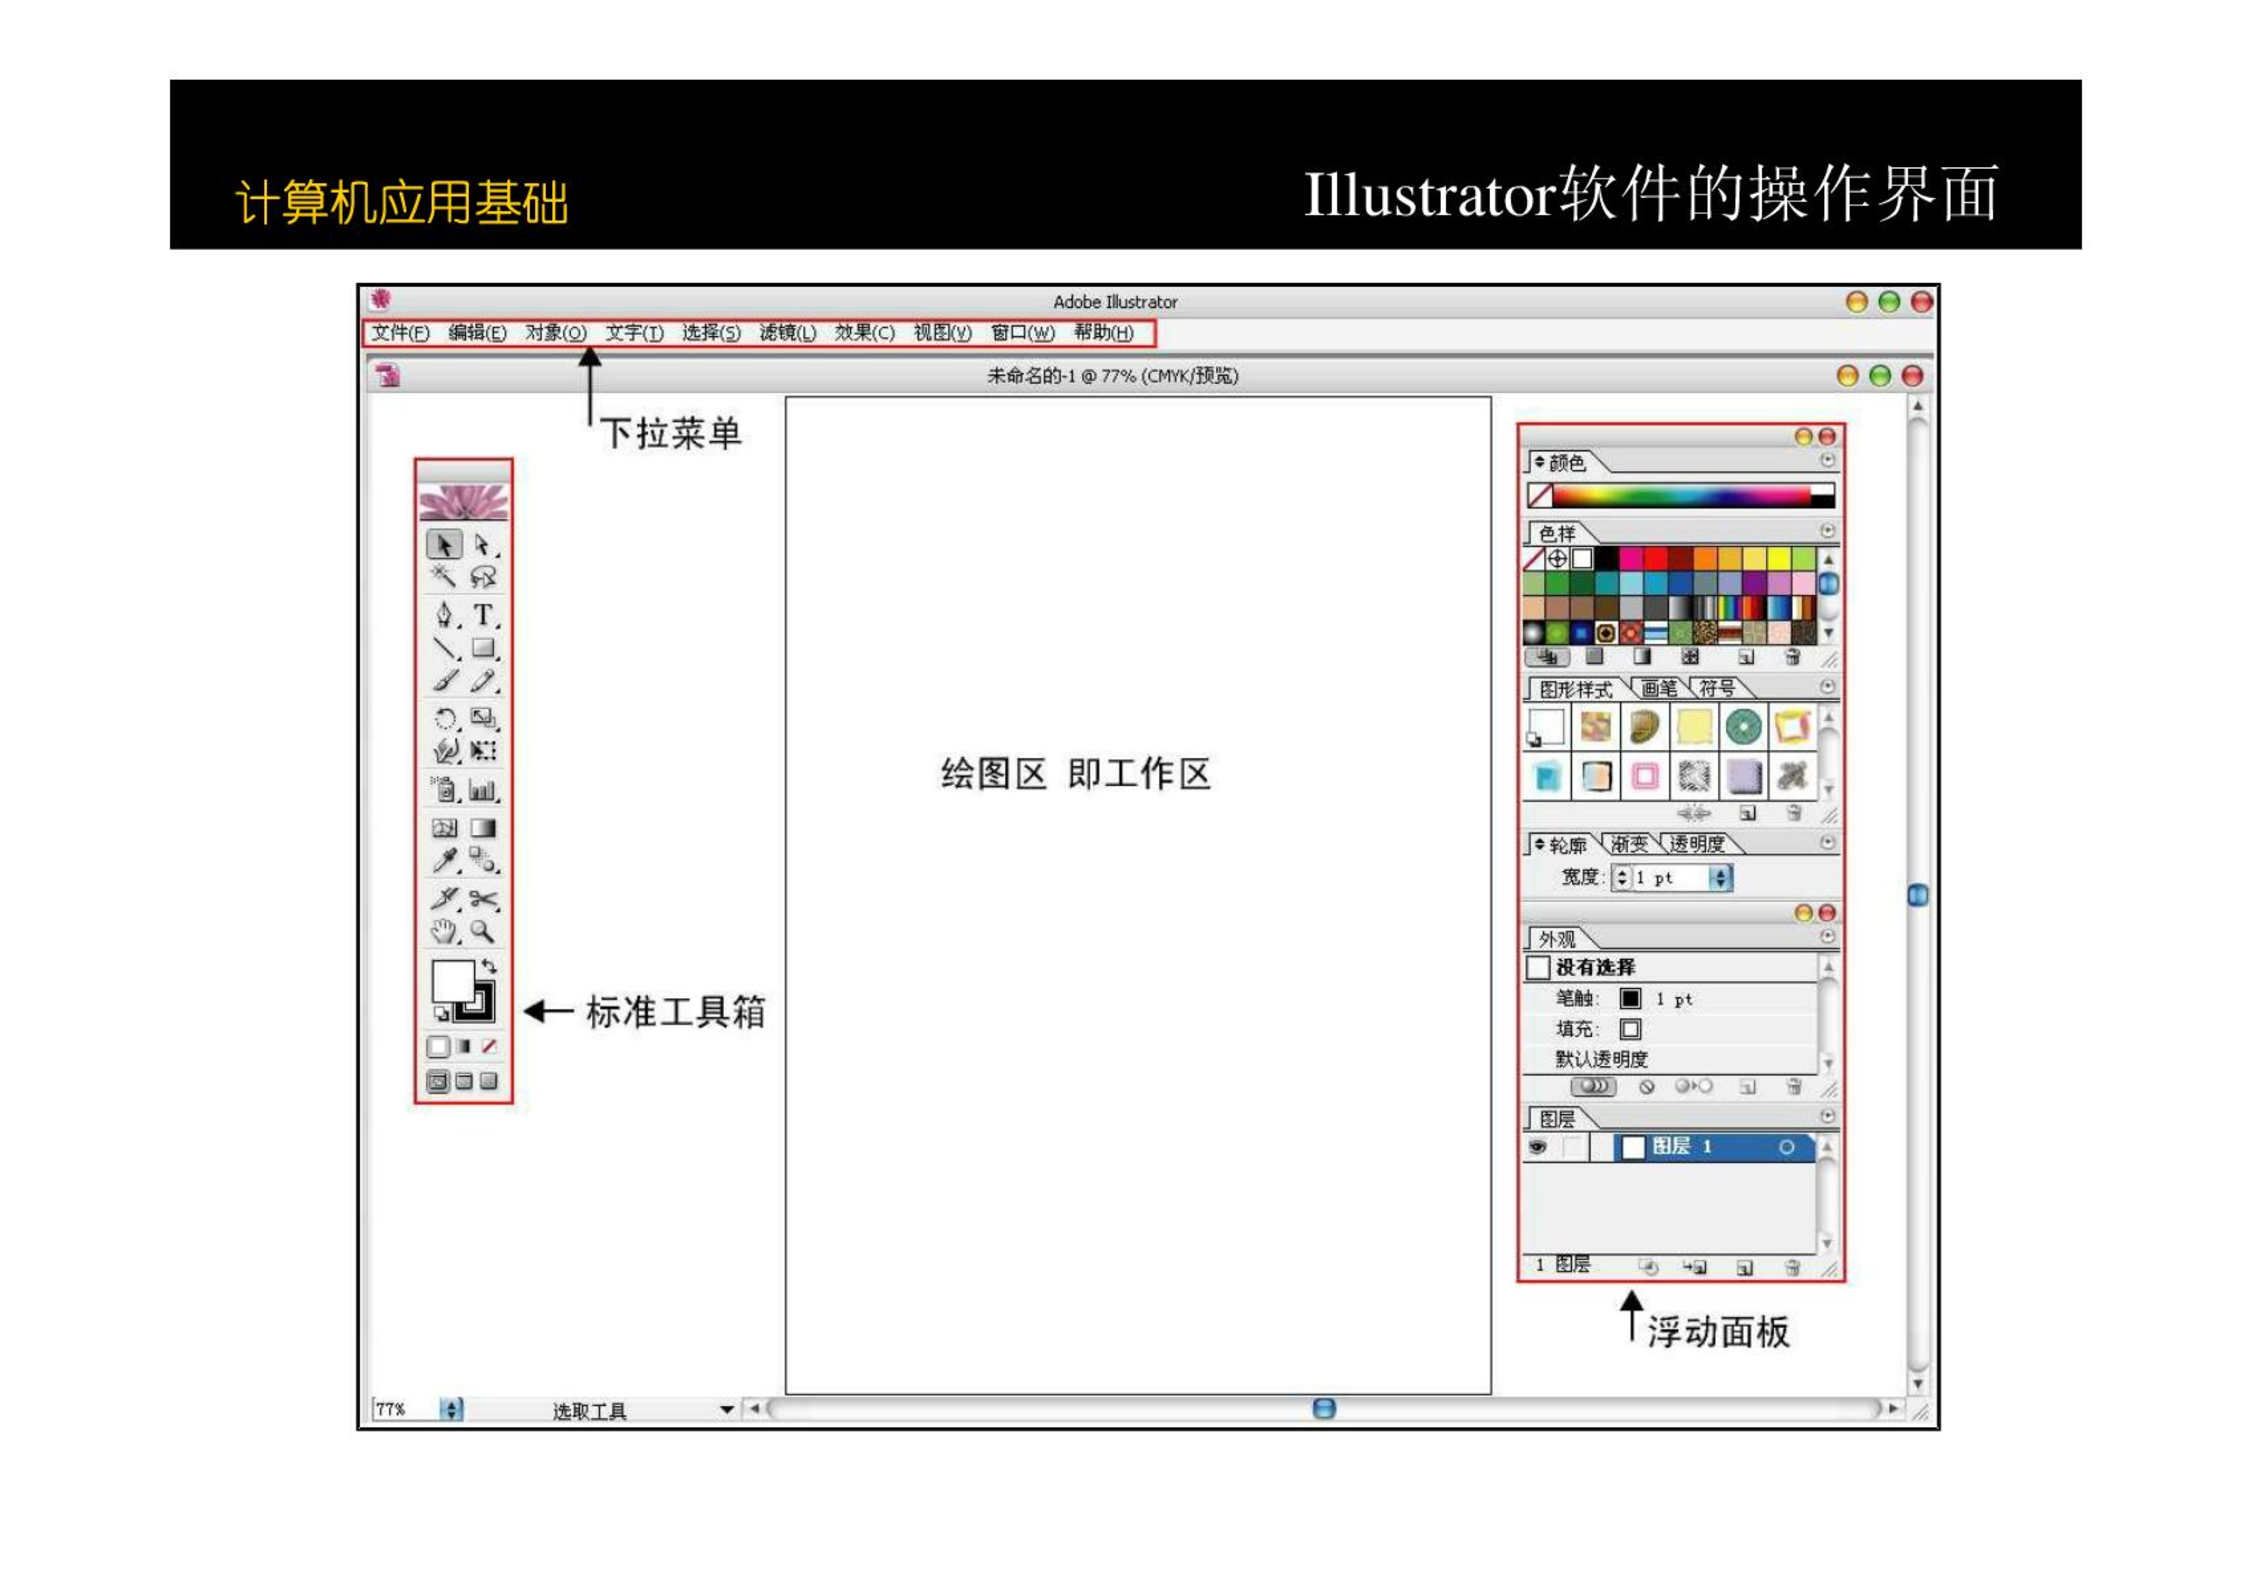Toggle the lock box of 图层 1
This screenshot has height=1594, width=2252.
point(1574,1146)
